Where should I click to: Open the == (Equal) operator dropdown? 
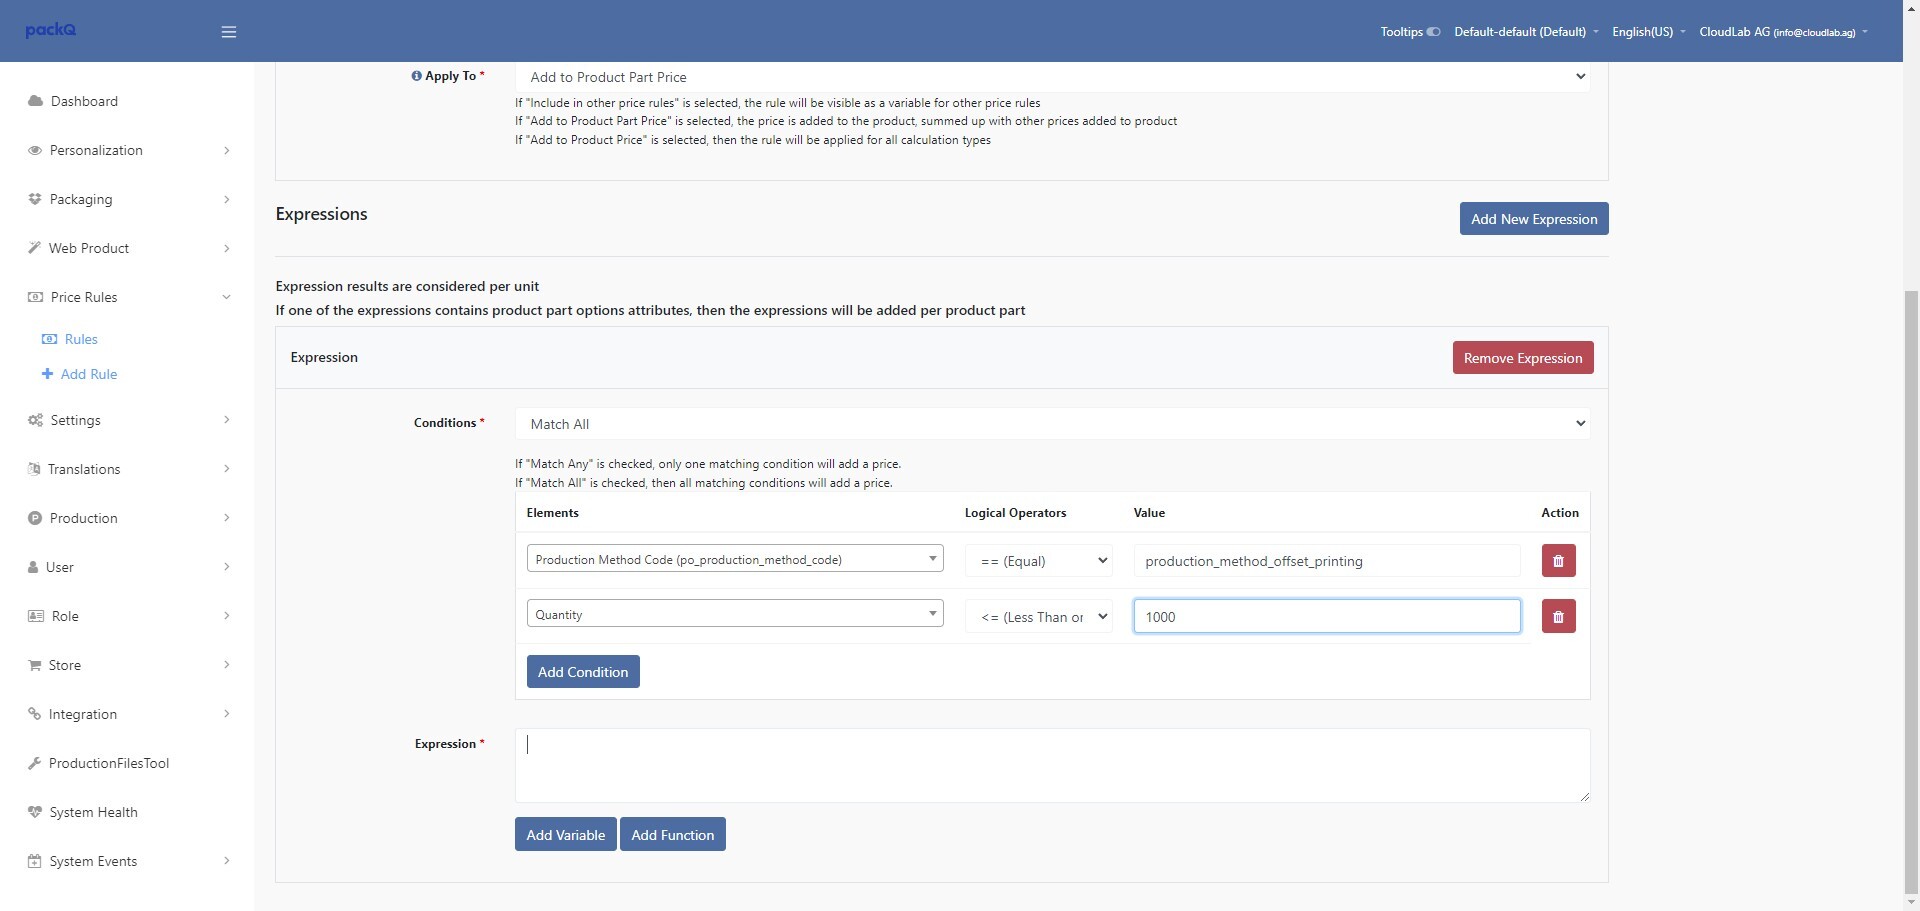(x=1039, y=561)
